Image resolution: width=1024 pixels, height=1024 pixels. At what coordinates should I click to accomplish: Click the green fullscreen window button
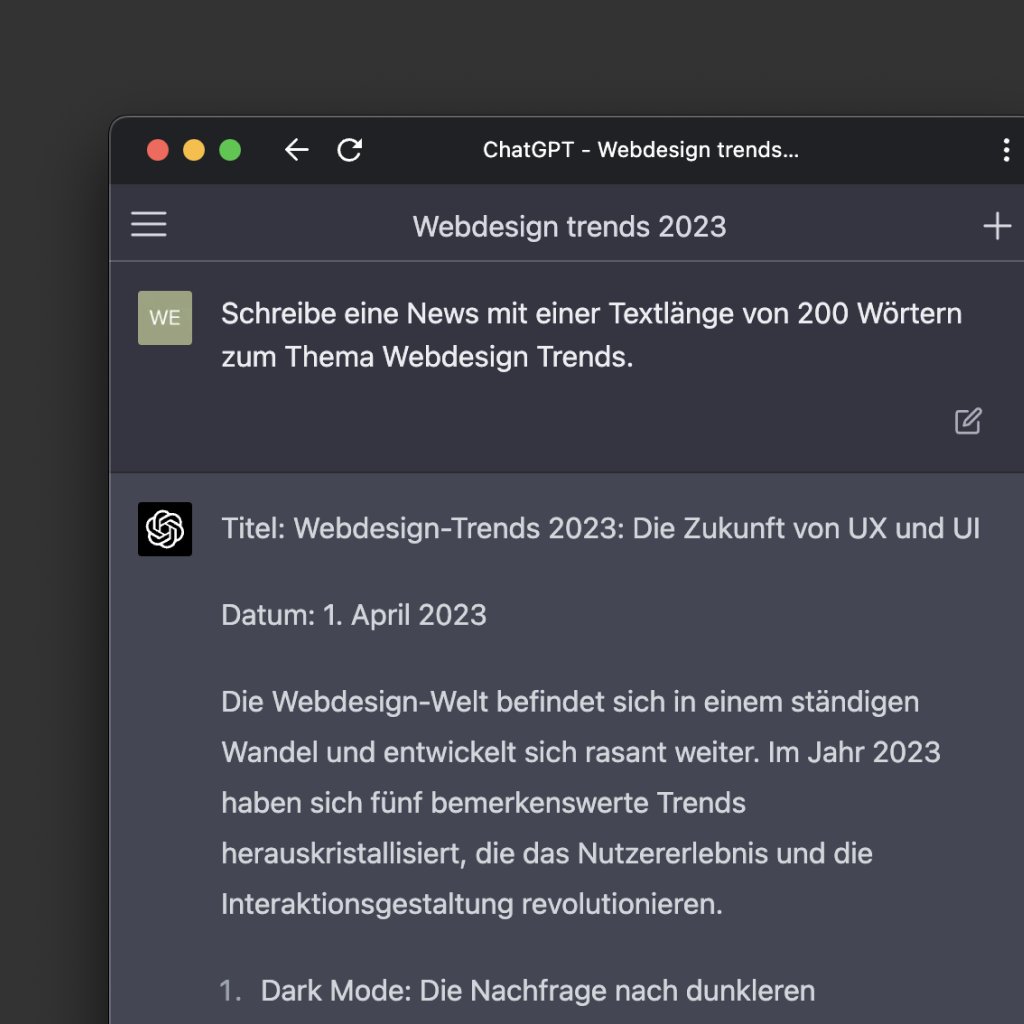[x=230, y=150]
